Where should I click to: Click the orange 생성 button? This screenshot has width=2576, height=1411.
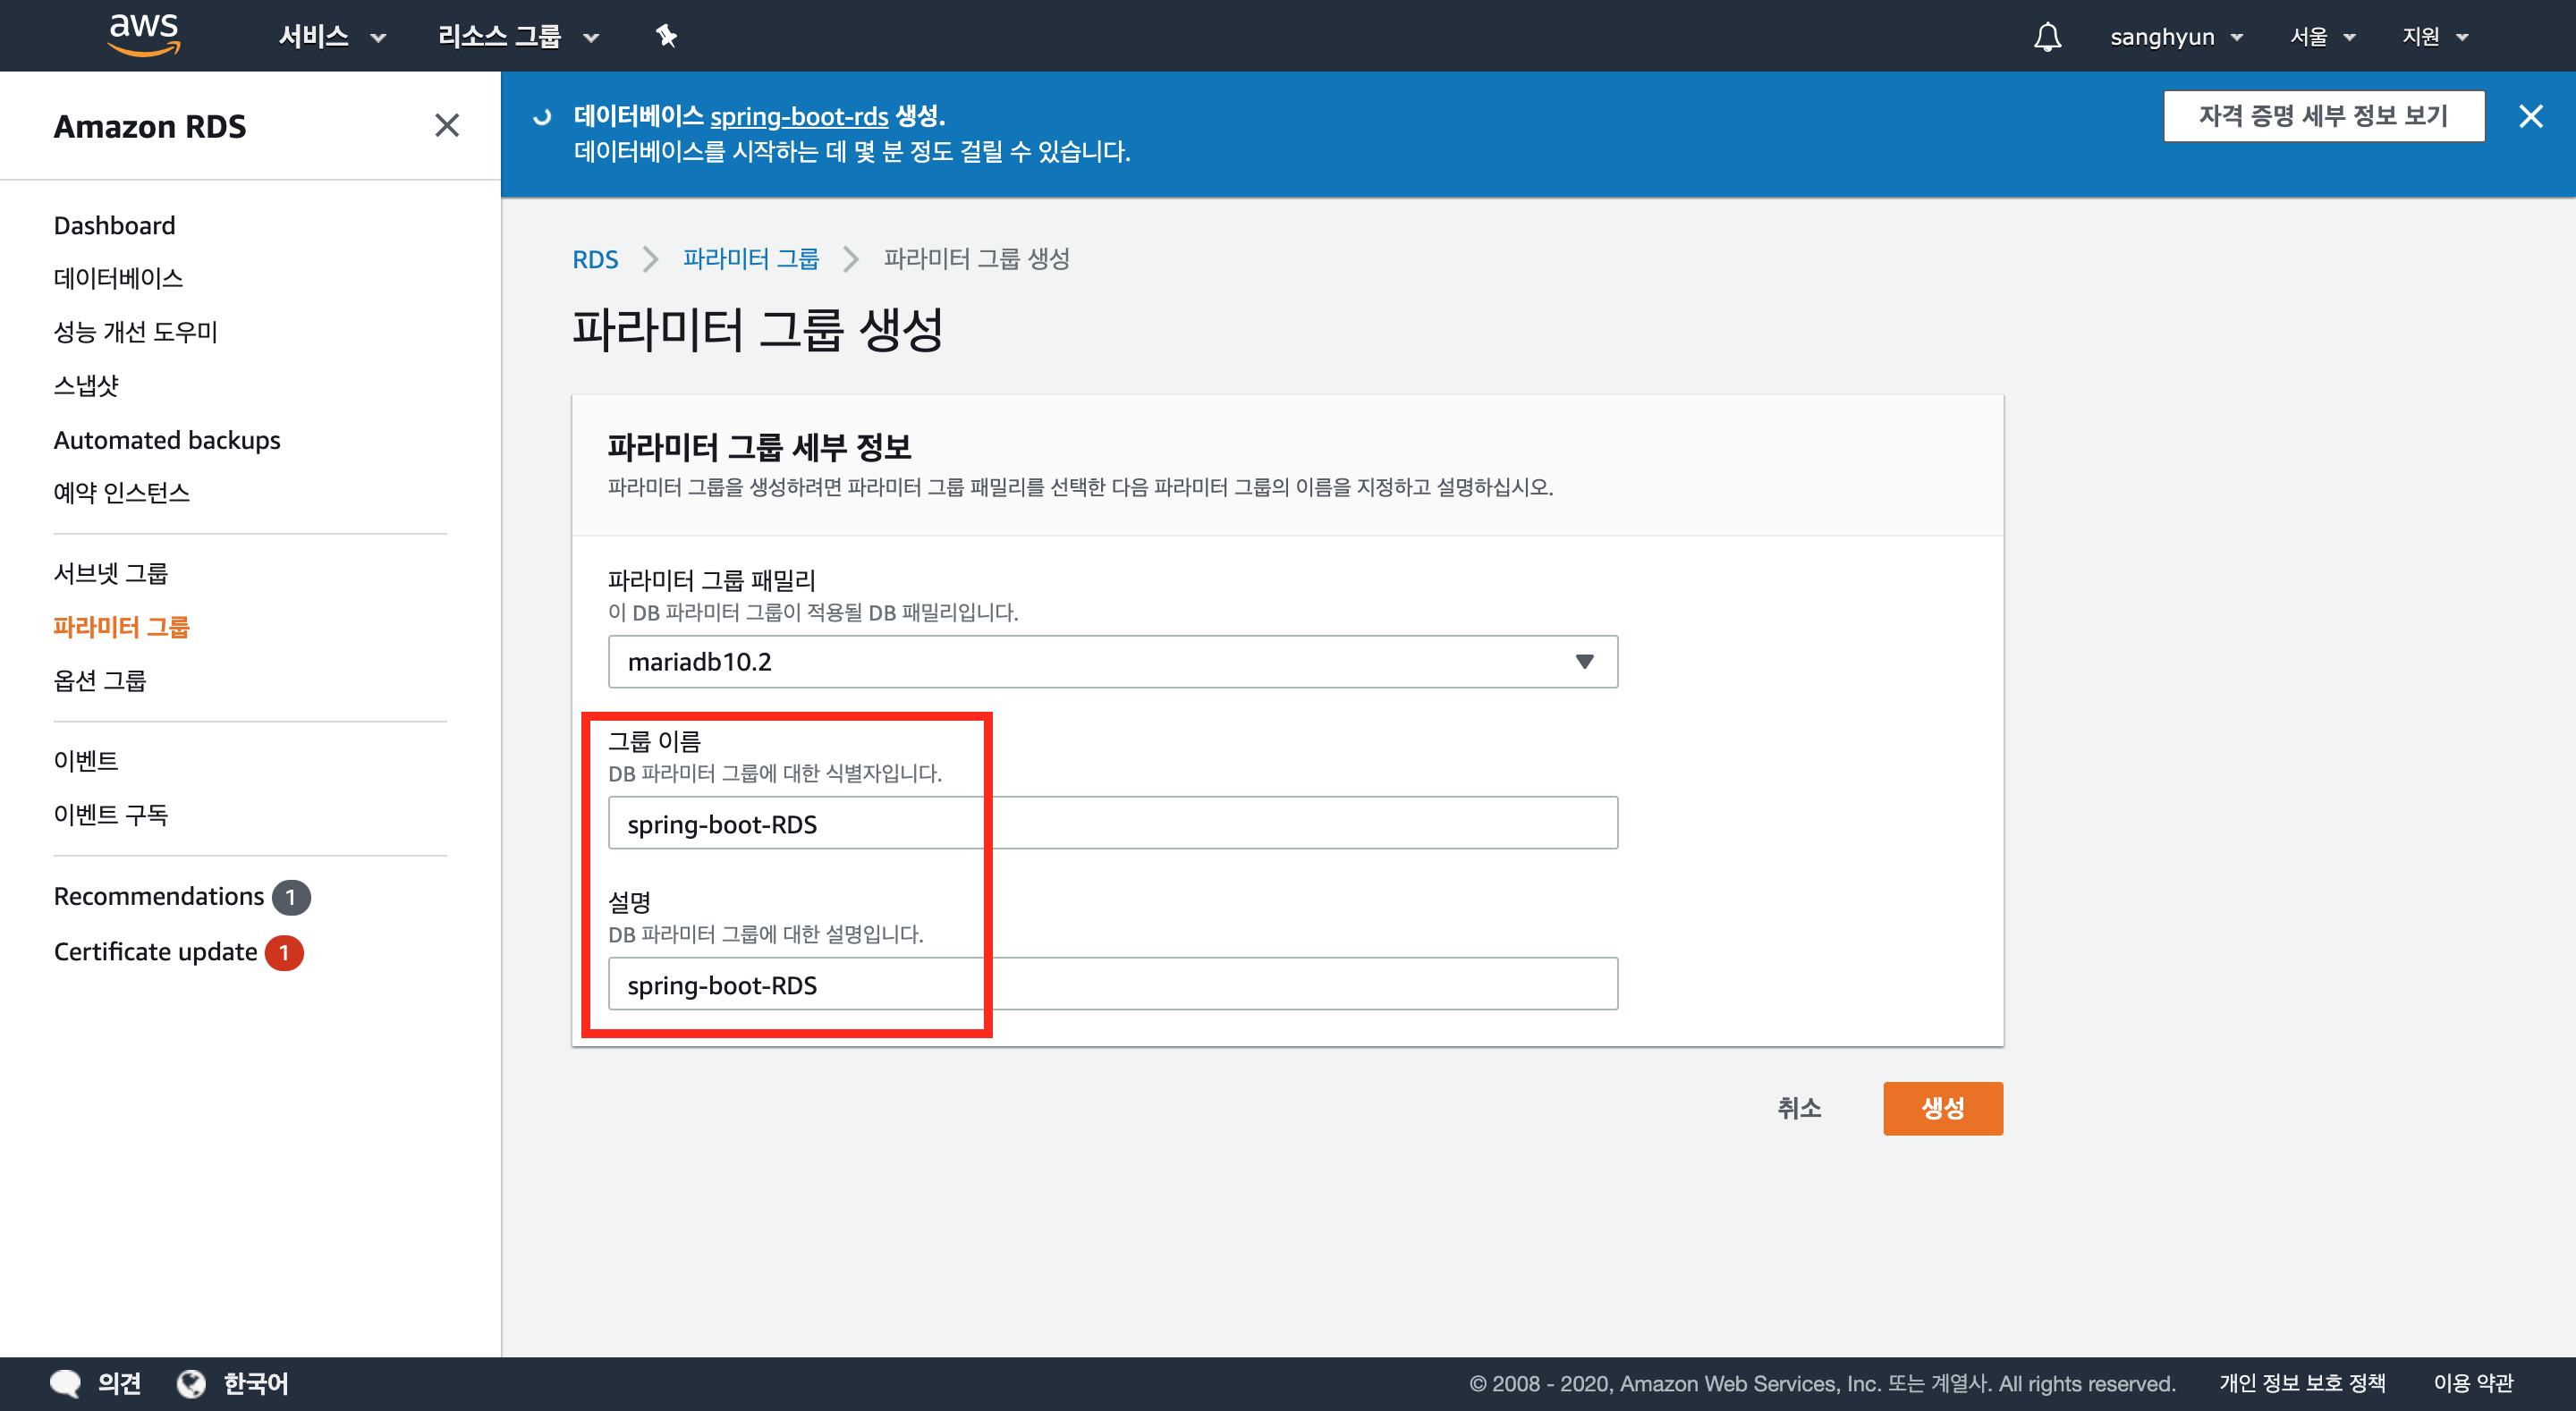tap(1942, 1108)
